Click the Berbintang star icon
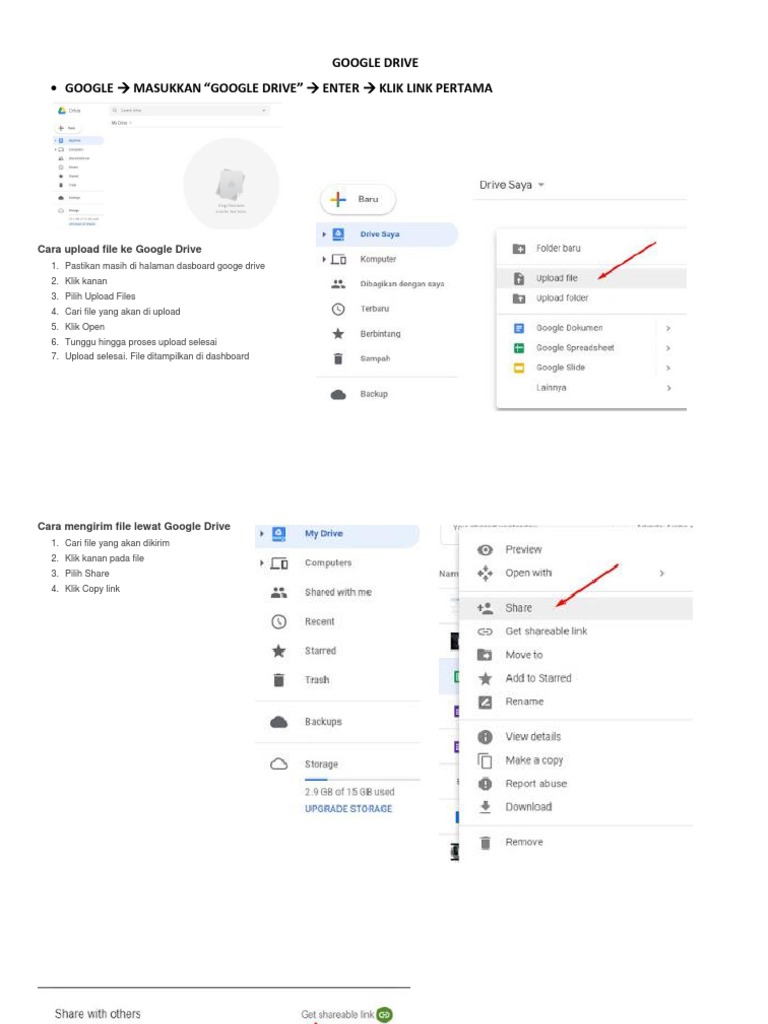Image resolution: width=768 pixels, height=1024 pixels. point(338,334)
